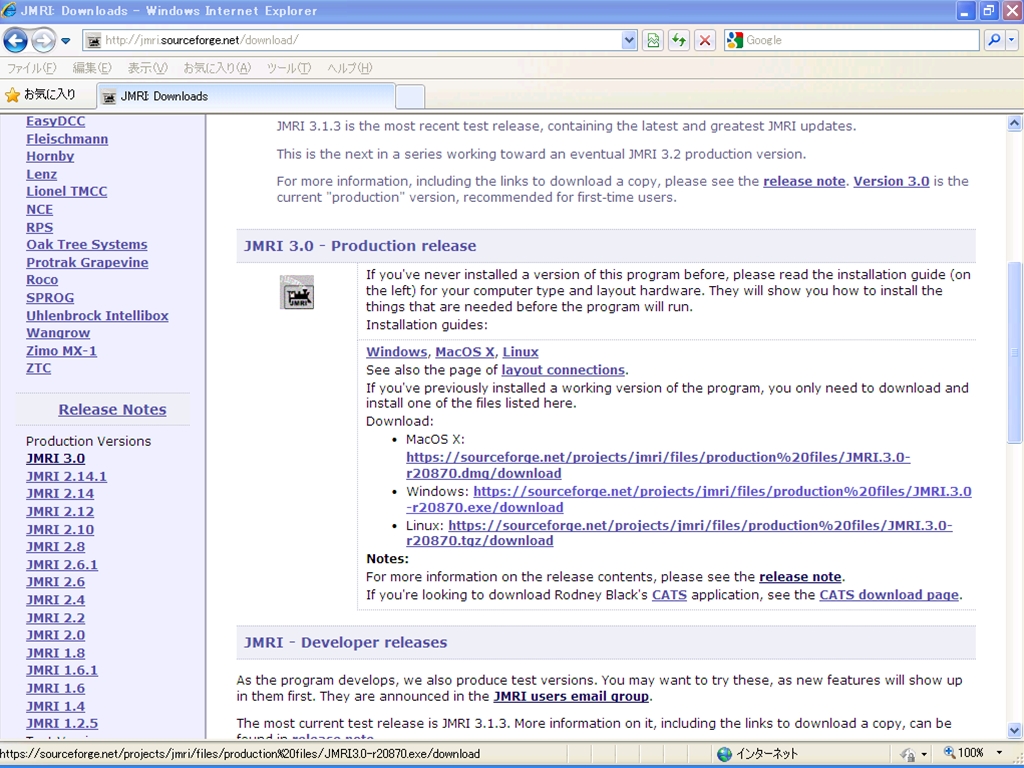Click the scrollbar down arrow
The width and height of the screenshot is (1024, 768).
[x=1014, y=730]
